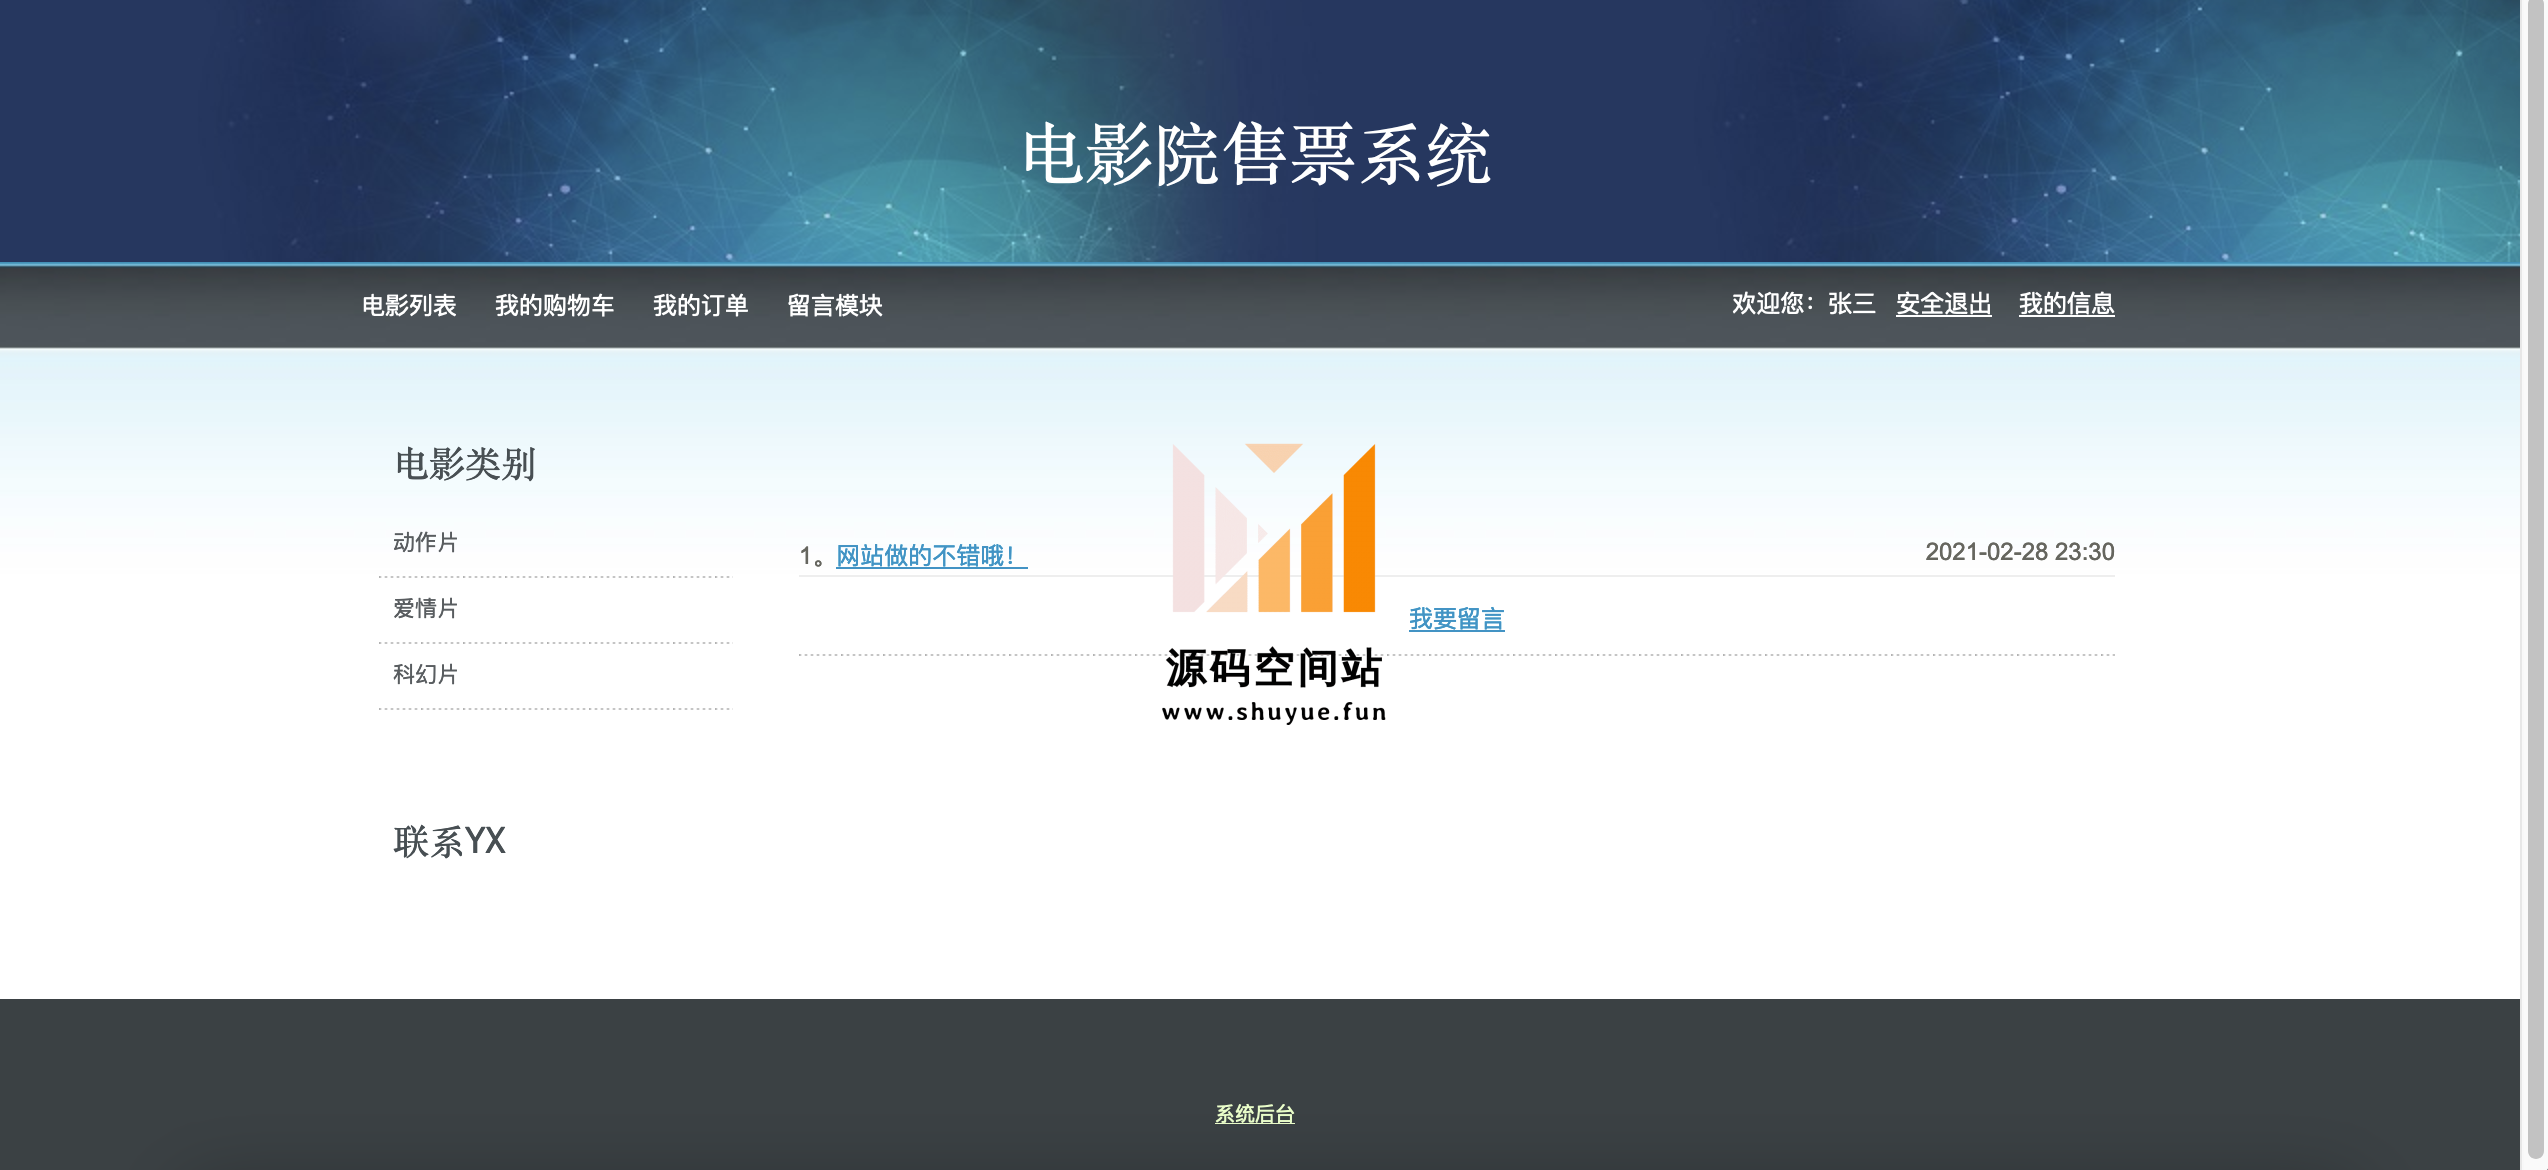The image size is (2548, 1170).
Task: Go to 我的购物车 in navigation bar
Action: (x=554, y=305)
